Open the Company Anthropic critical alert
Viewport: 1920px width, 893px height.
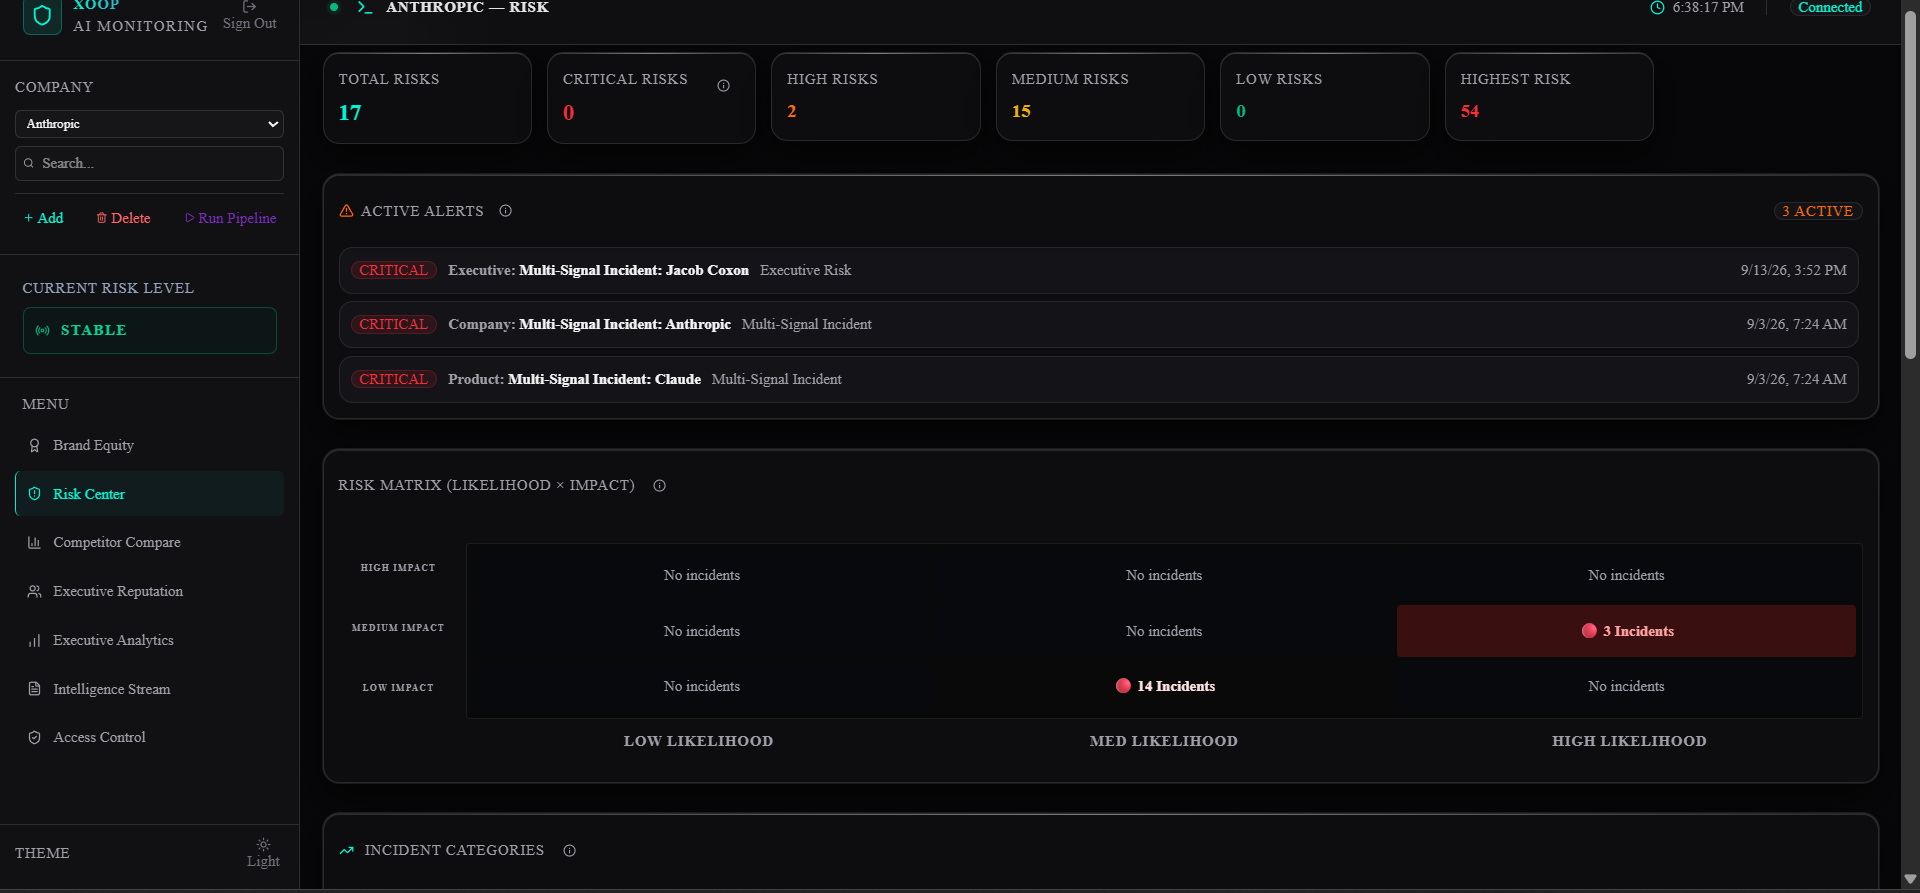1099,325
